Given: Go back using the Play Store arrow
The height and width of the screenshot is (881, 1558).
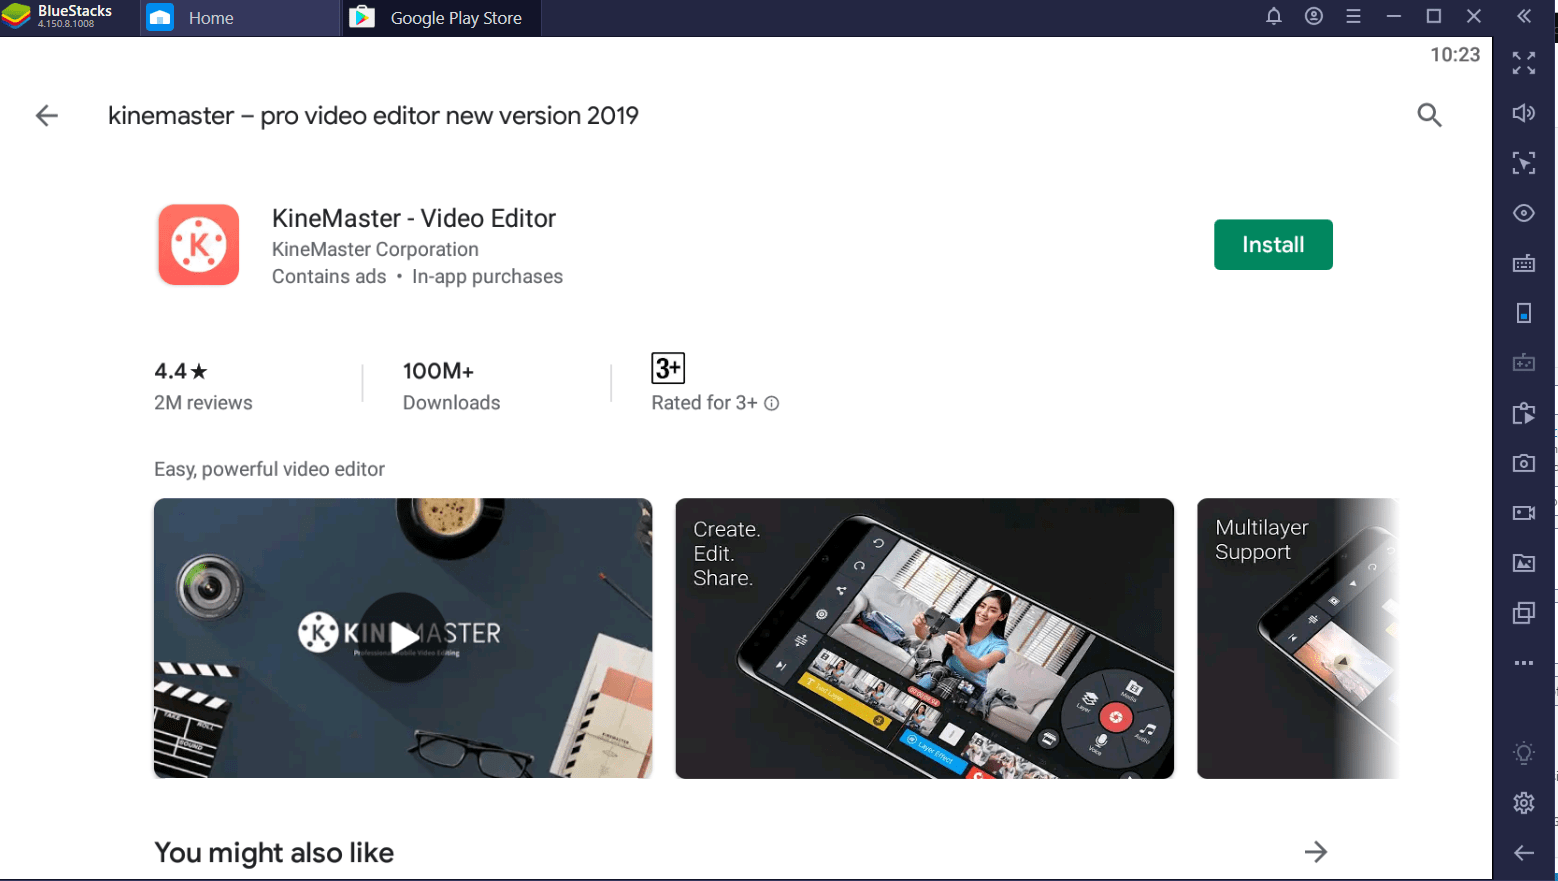Looking at the screenshot, I should tap(47, 116).
